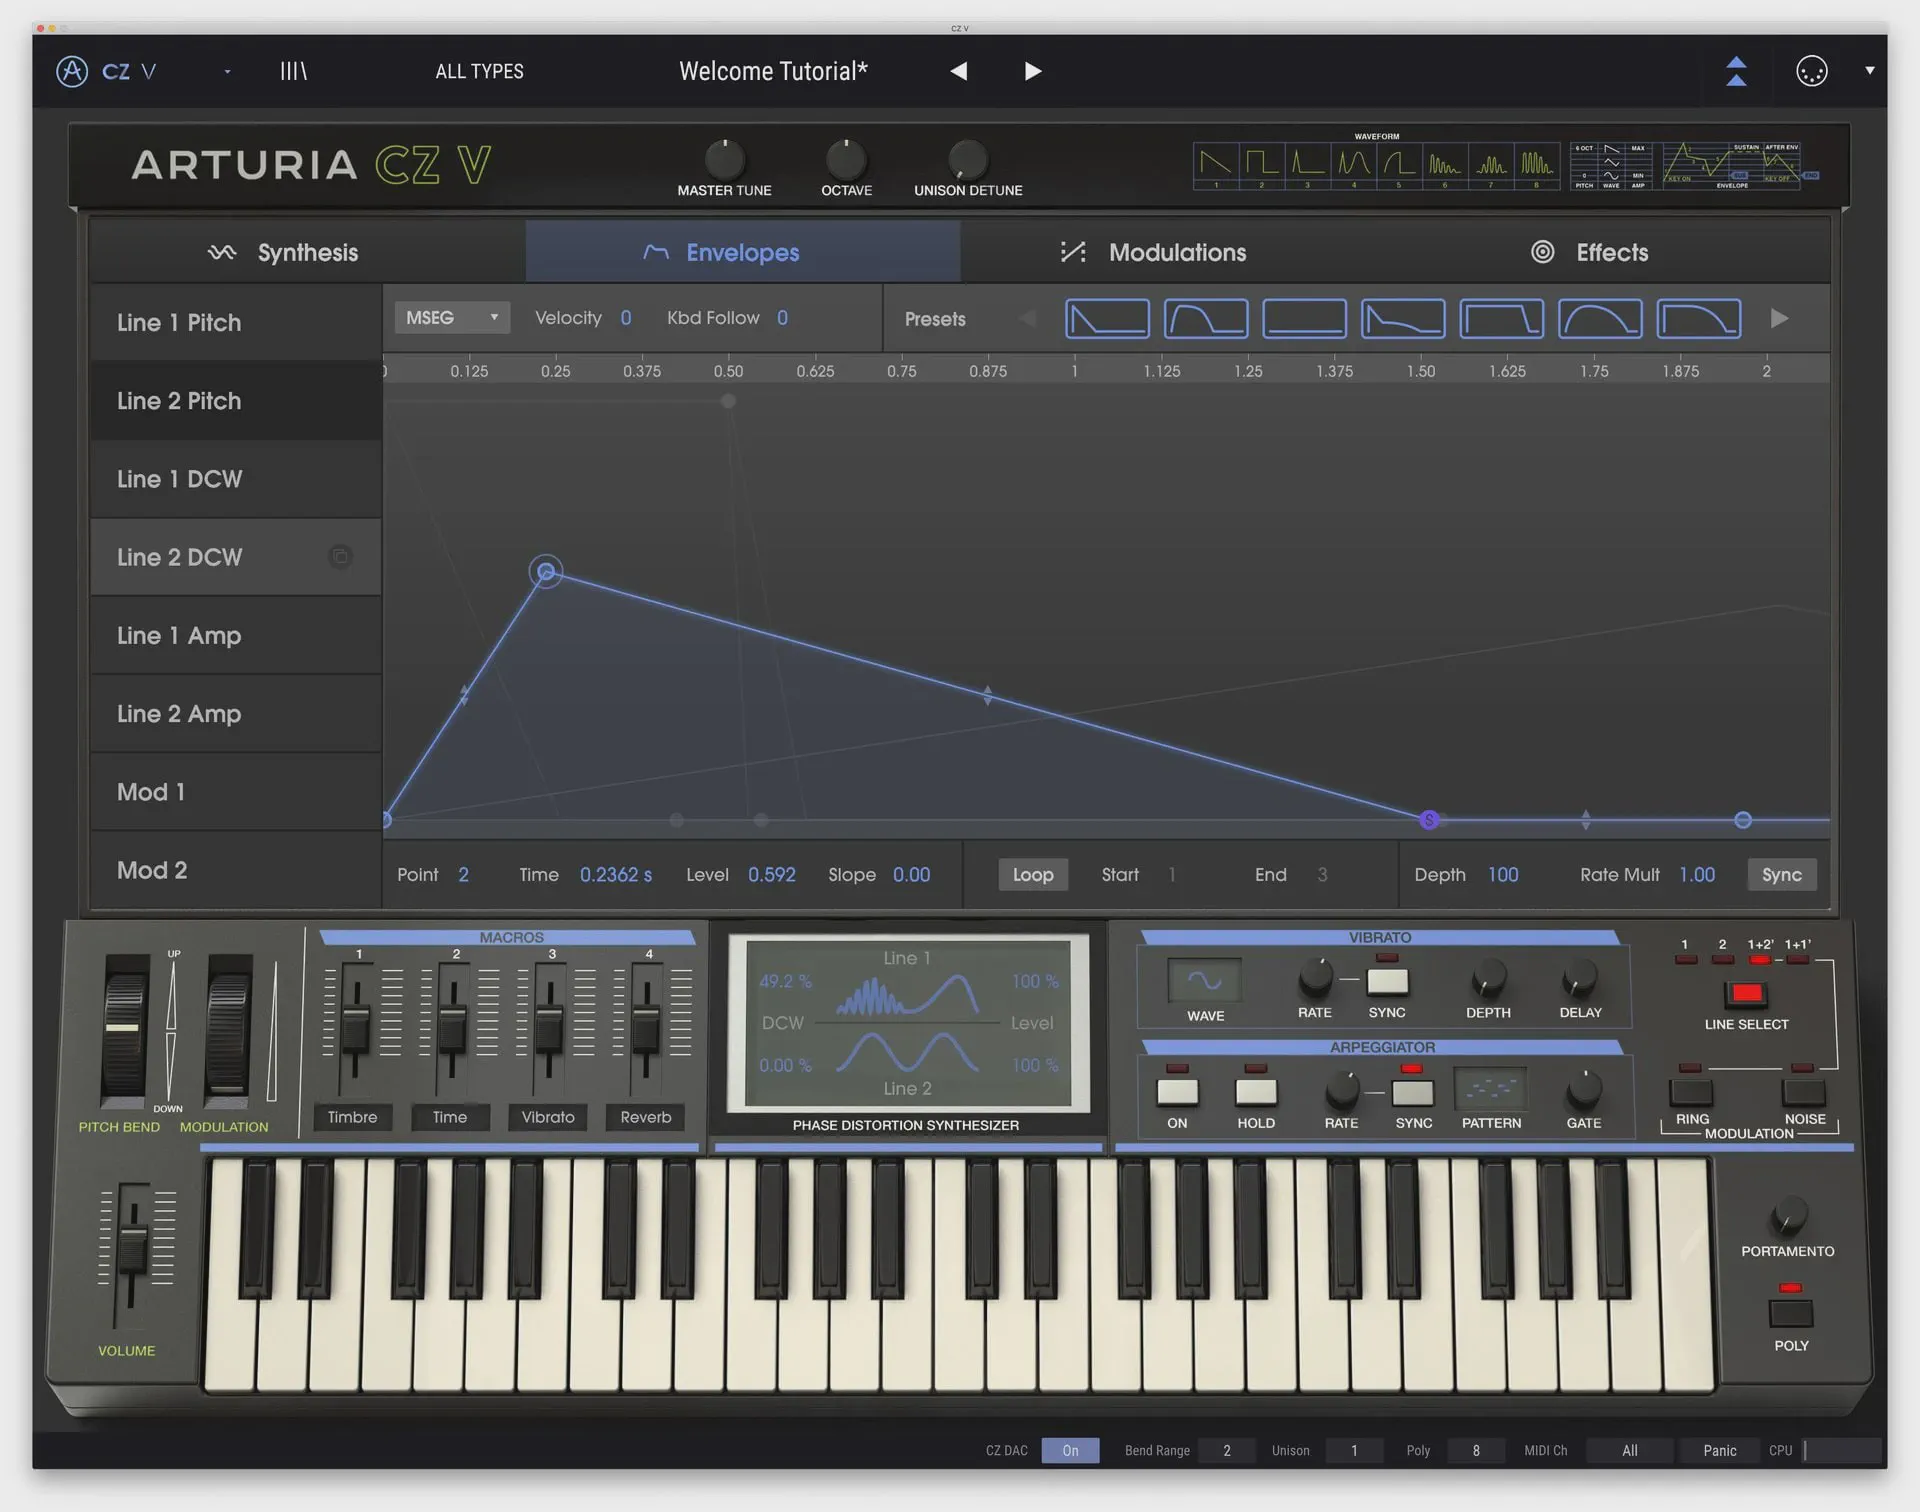This screenshot has height=1512, width=1920.
Task: Enable arpeggiator HOLD button
Action: tap(1255, 1092)
